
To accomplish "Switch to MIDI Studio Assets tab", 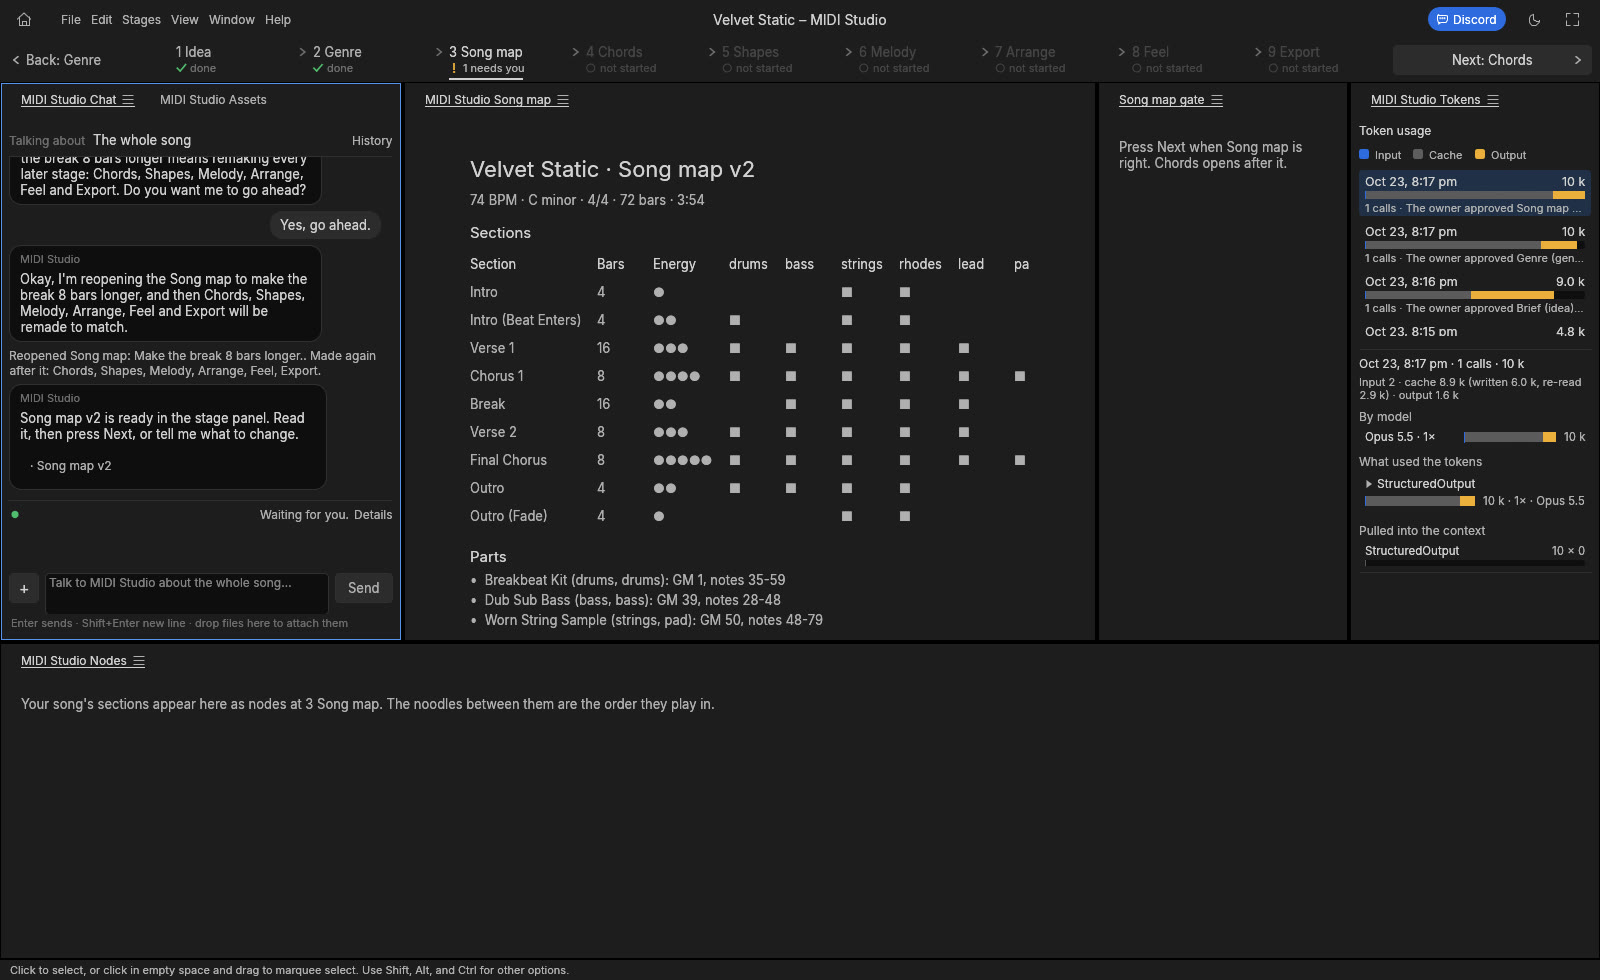I will click(213, 100).
